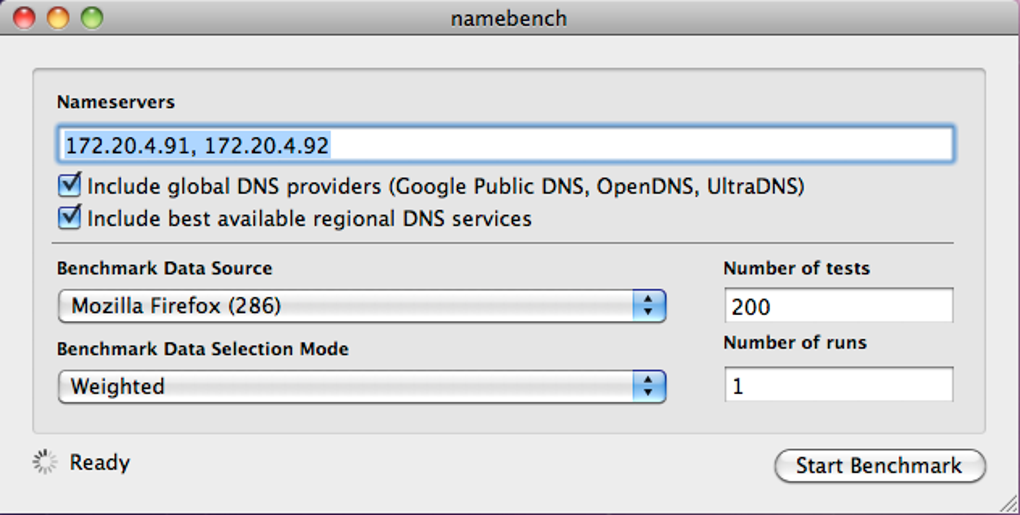Minimize the window using the yellow button
1020x515 pixels.
click(x=58, y=18)
